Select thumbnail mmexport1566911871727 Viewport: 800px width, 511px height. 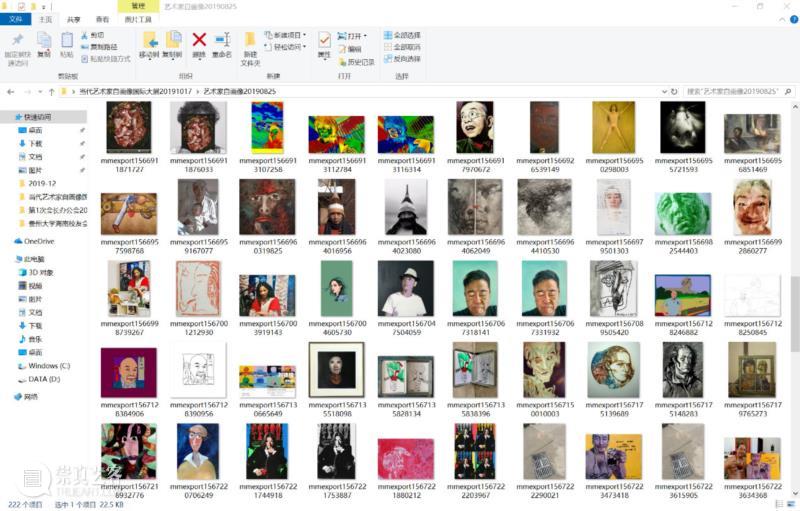pos(130,137)
